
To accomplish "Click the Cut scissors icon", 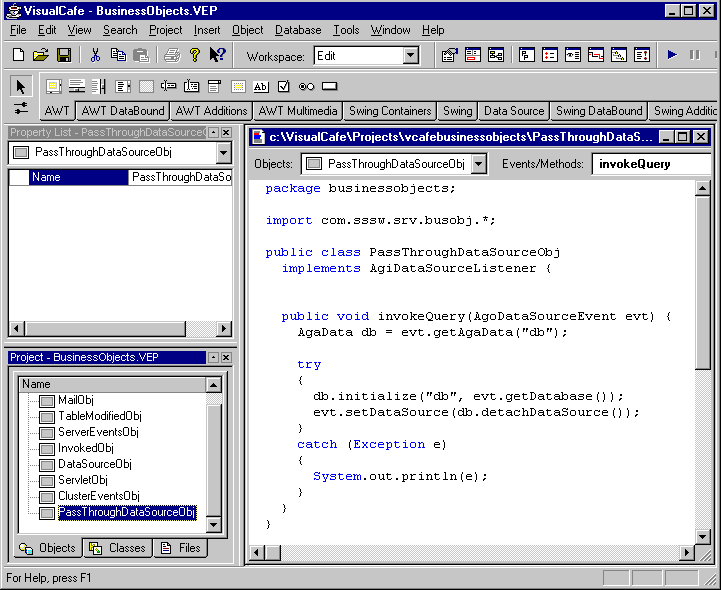I will tap(95, 55).
